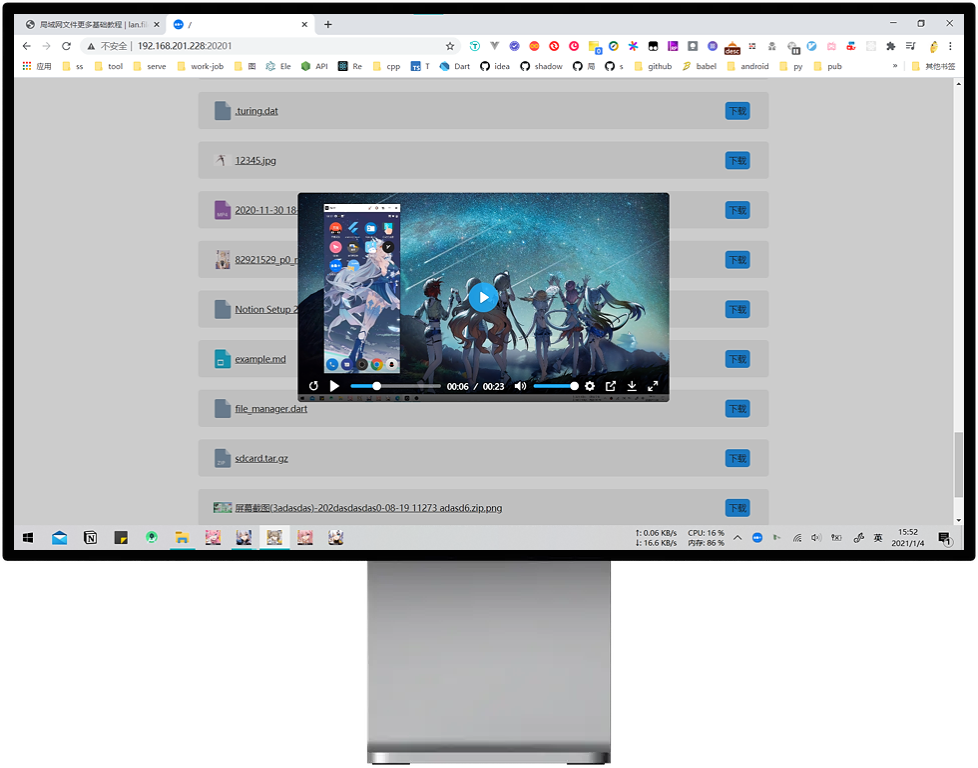The height and width of the screenshot is (768, 978).
Task: Click the purple MP4 file icon
Action: pos(222,210)
